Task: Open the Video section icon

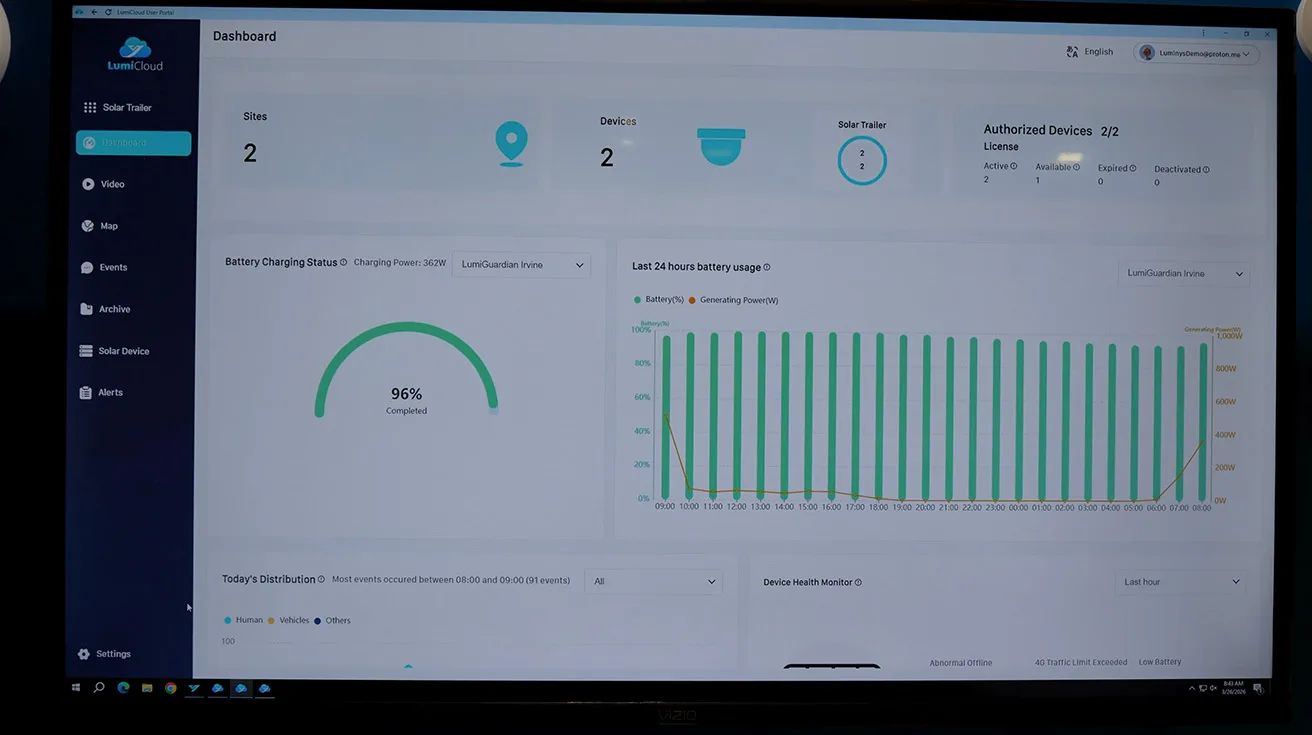Action: 88,184
